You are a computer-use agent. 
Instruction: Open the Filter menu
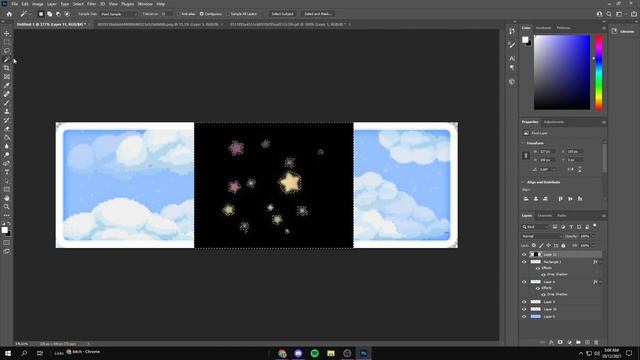pos(91,4)
